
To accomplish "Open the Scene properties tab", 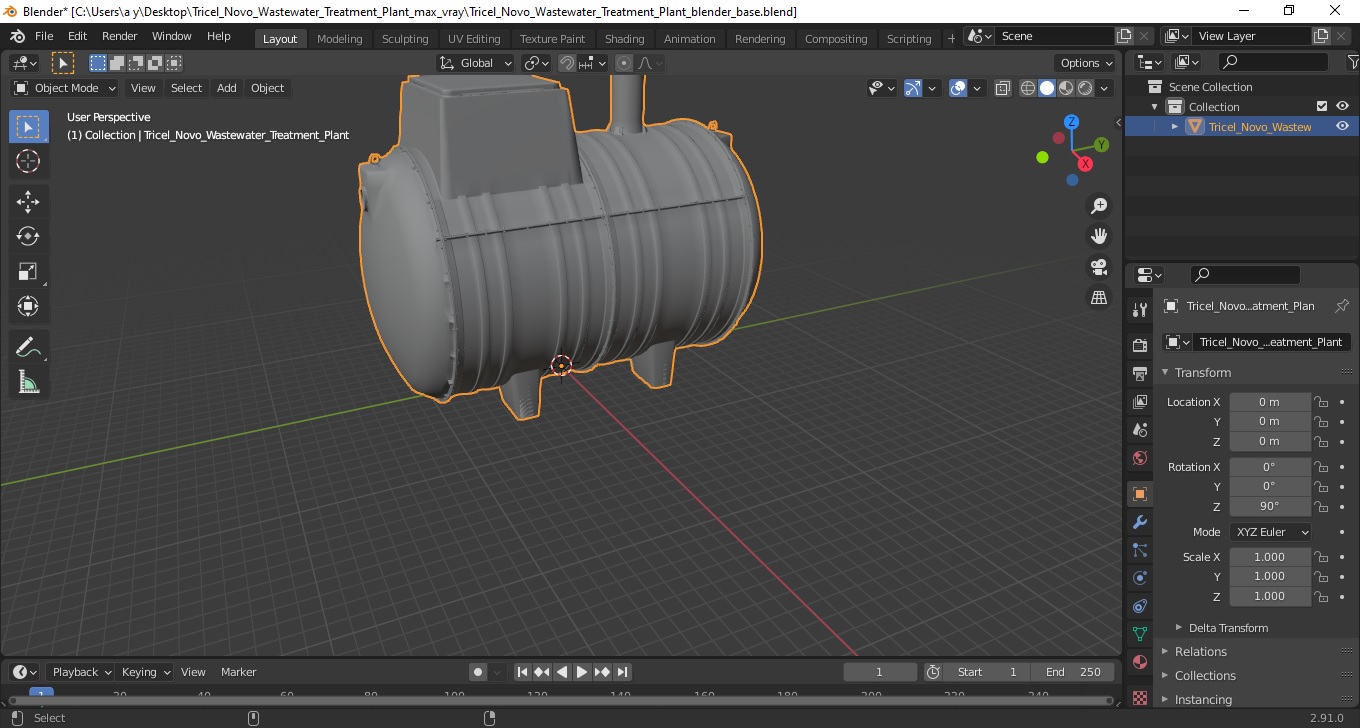I will tap(1139, 430).
